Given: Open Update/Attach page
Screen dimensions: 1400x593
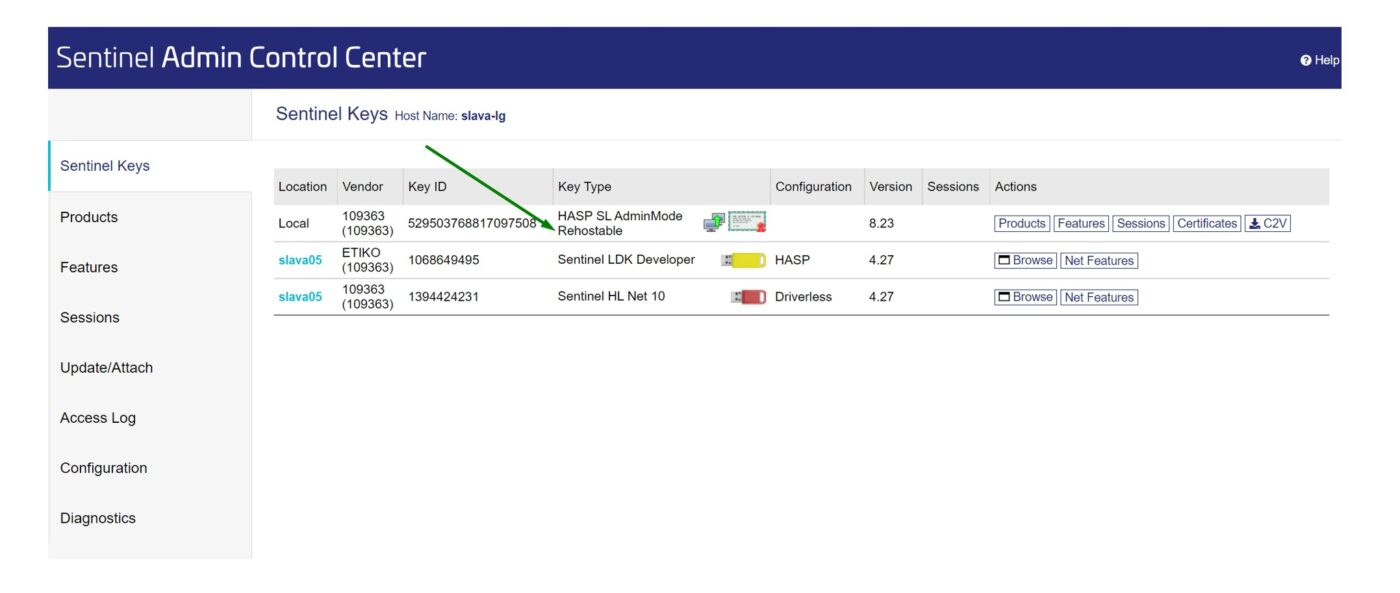Looking at the screenshot, I should (x=106, y=367).
